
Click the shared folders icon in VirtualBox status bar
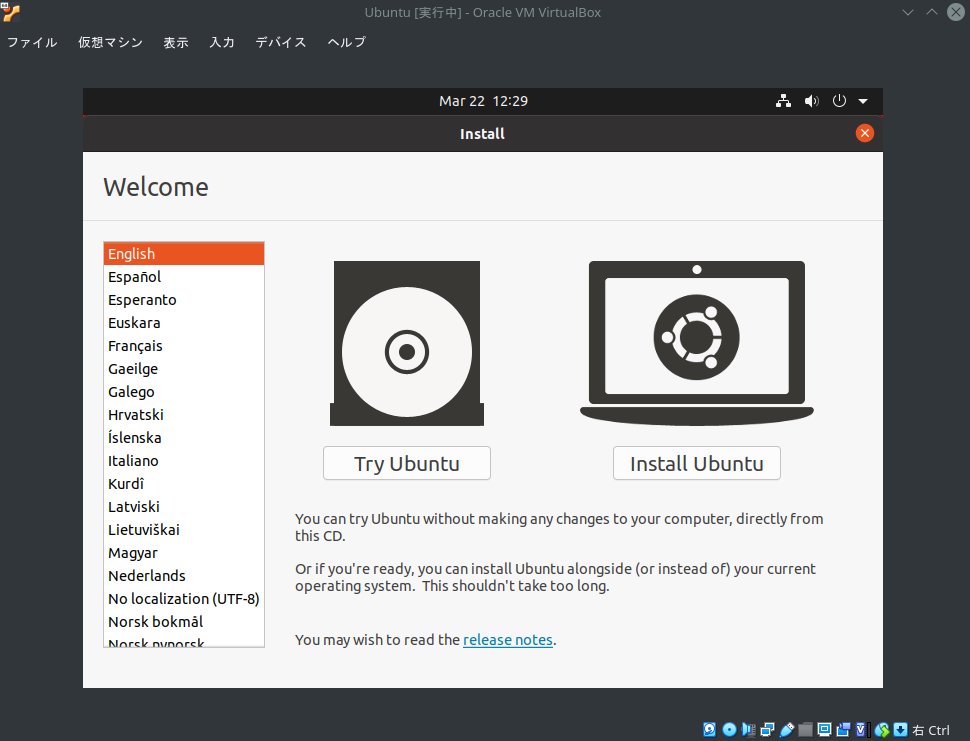pyautogui.click(x=805, y=730)
